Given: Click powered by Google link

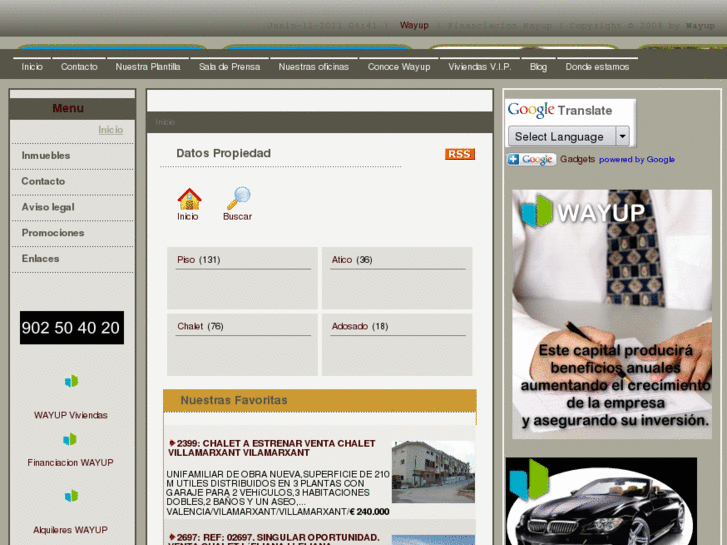Looking at the screenshot, I should [637, 160].
